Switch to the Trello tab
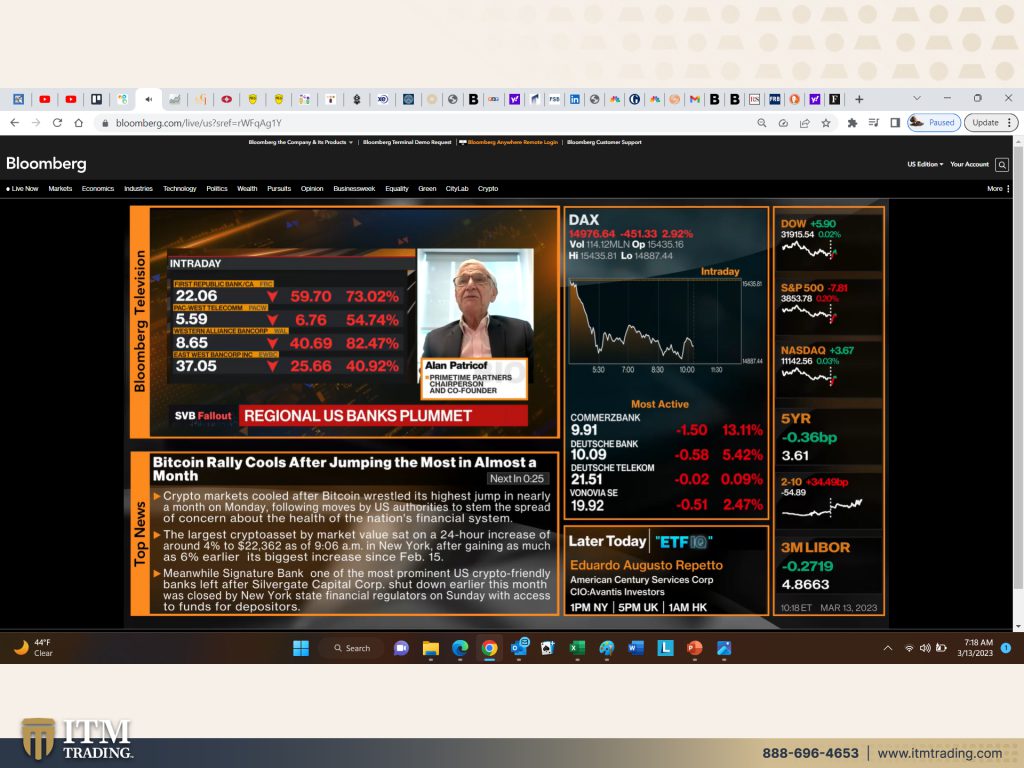1024x768 pixels. 97,99
